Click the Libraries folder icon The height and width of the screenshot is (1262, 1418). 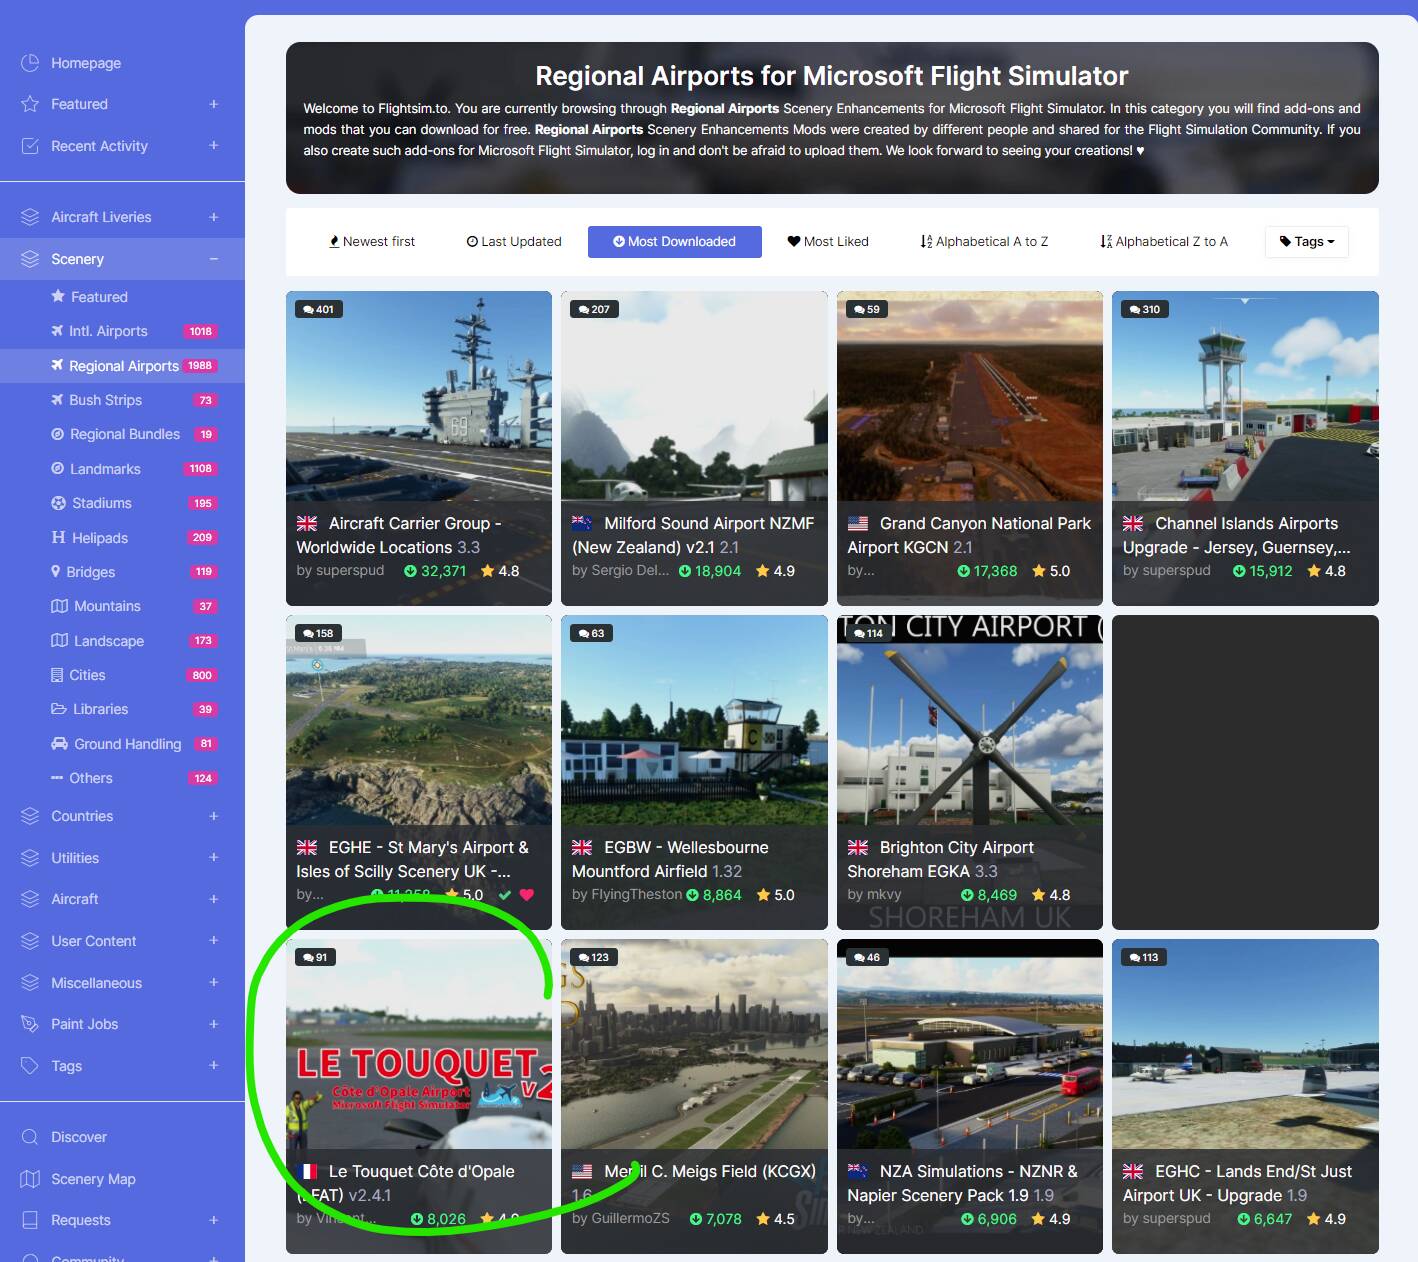[x=59, y=709]
